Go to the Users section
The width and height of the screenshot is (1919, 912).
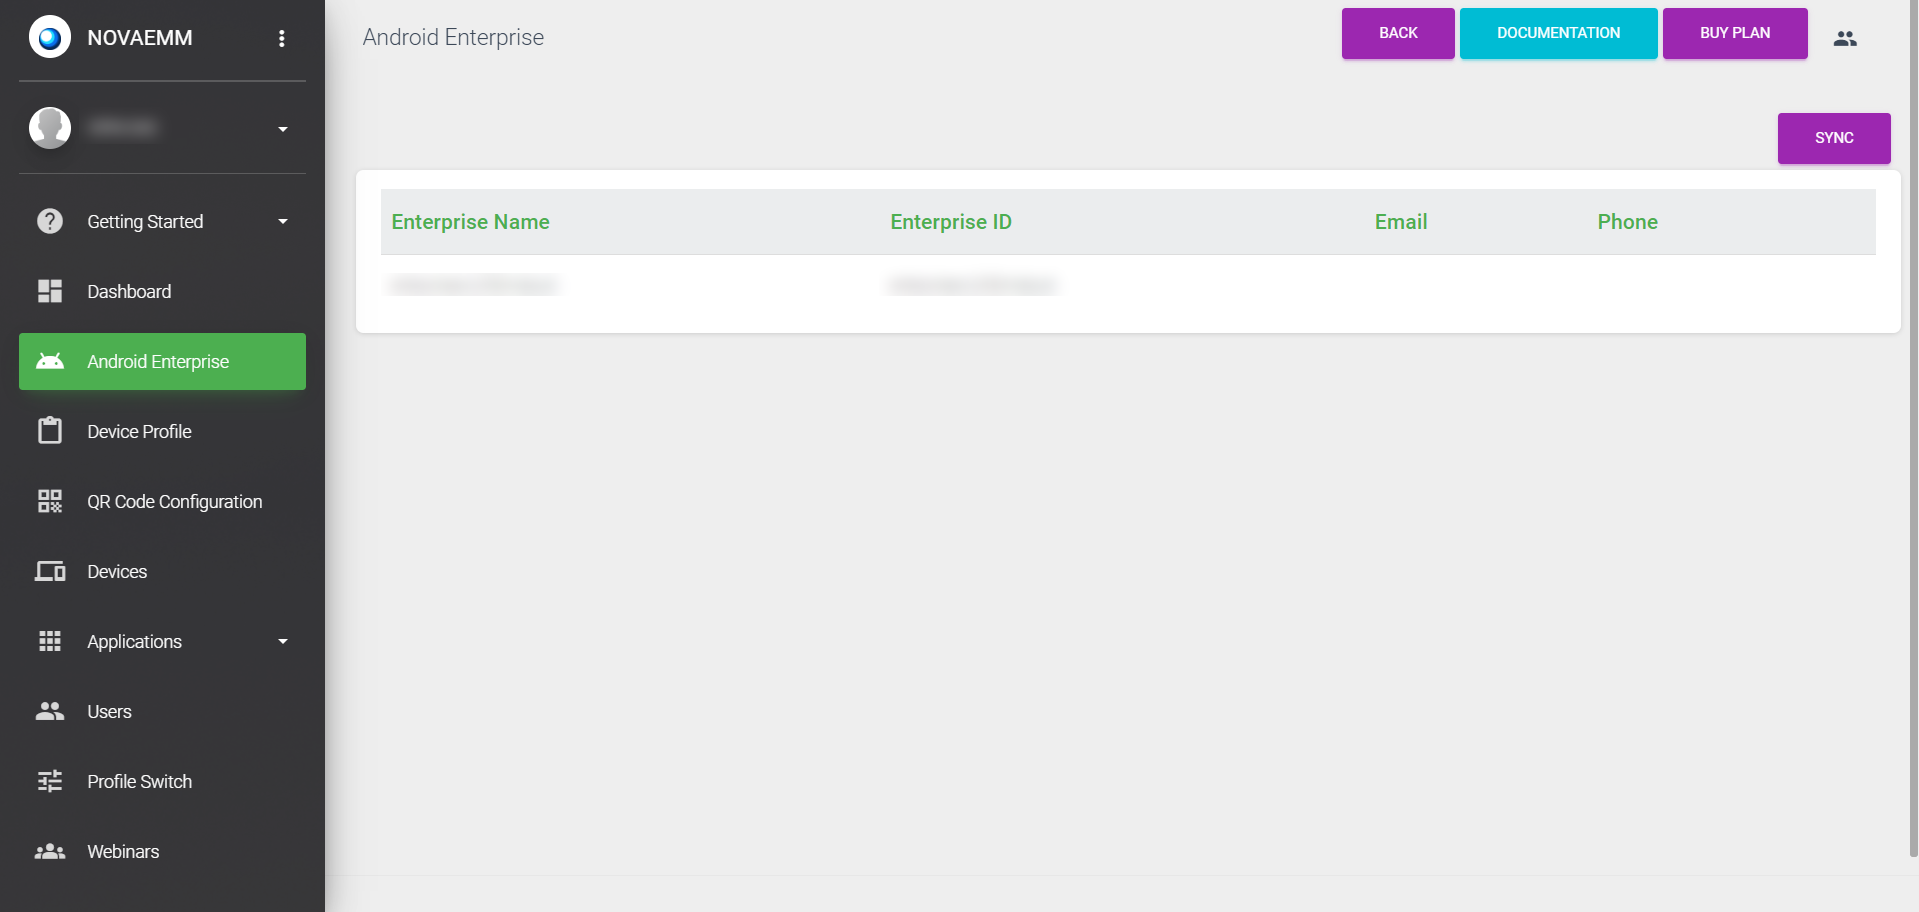(109, 711)
